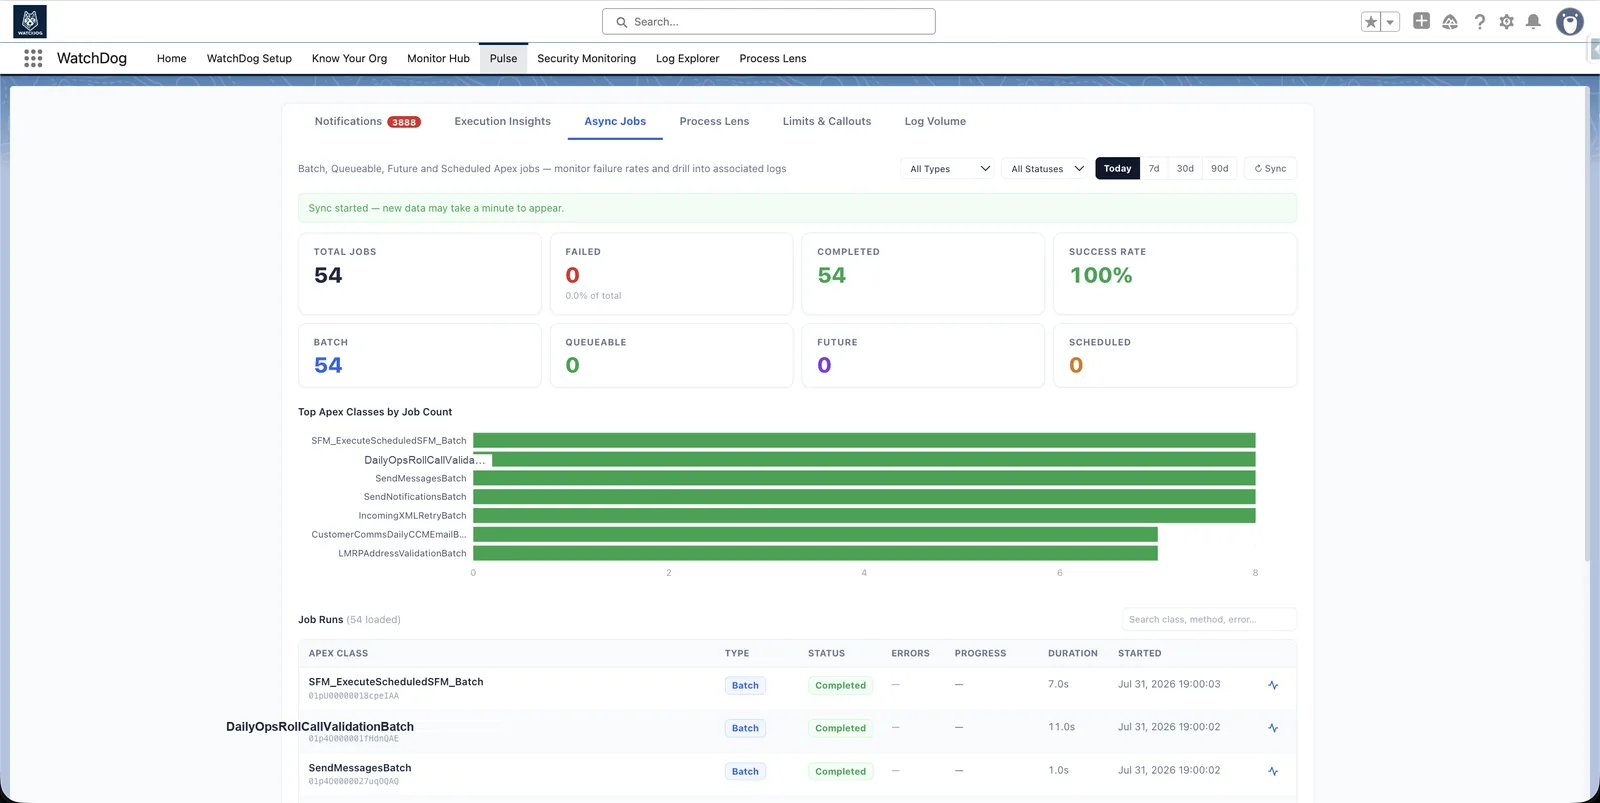1600x803 pixels.
Task: Click the Future count card
Action: point(923,355)
